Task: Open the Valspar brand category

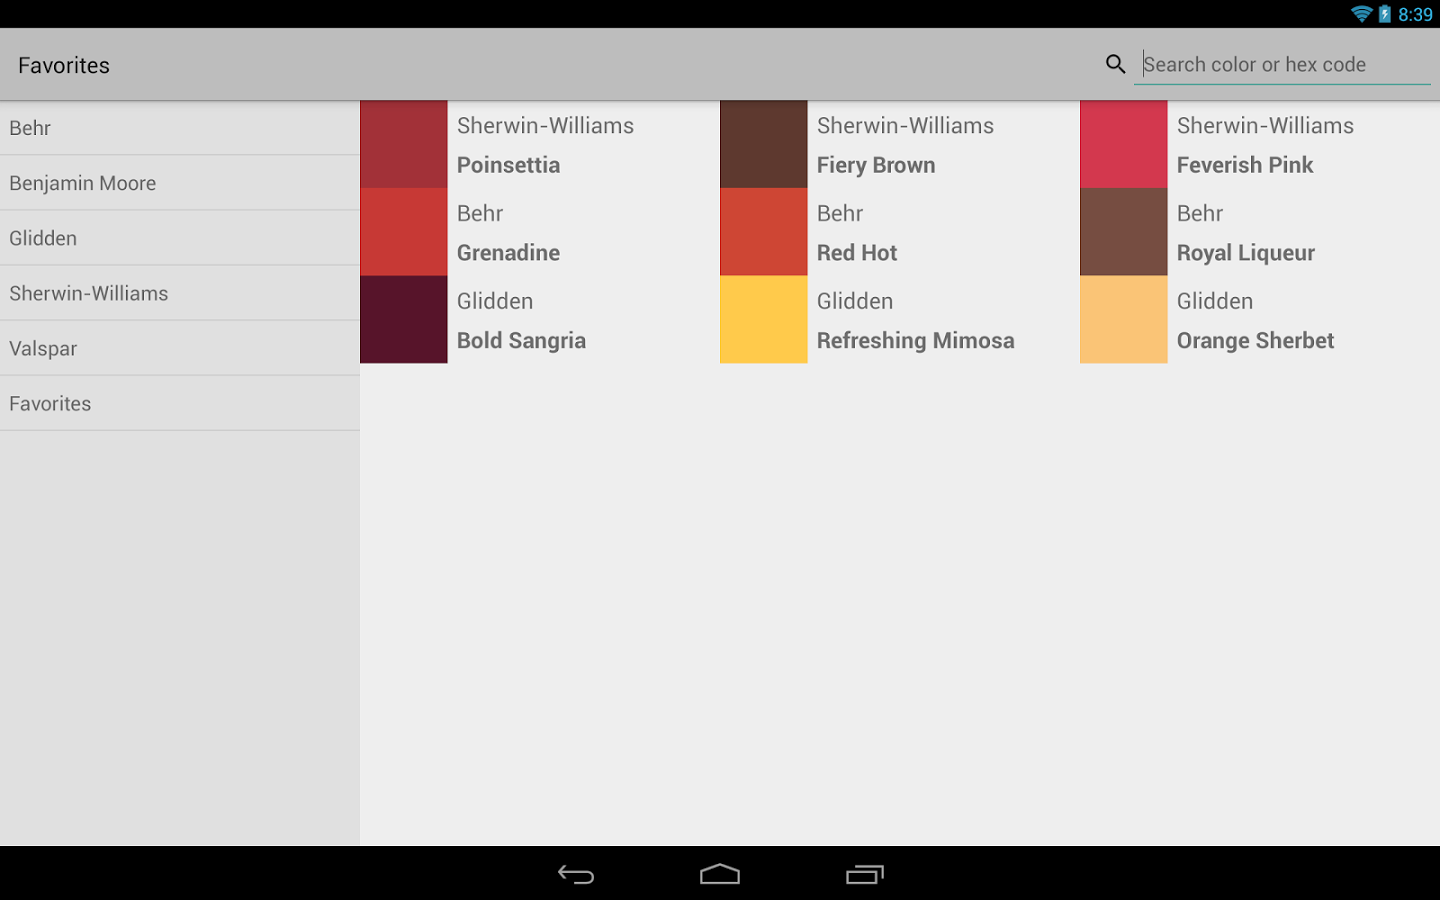Action: coord(180,348)
